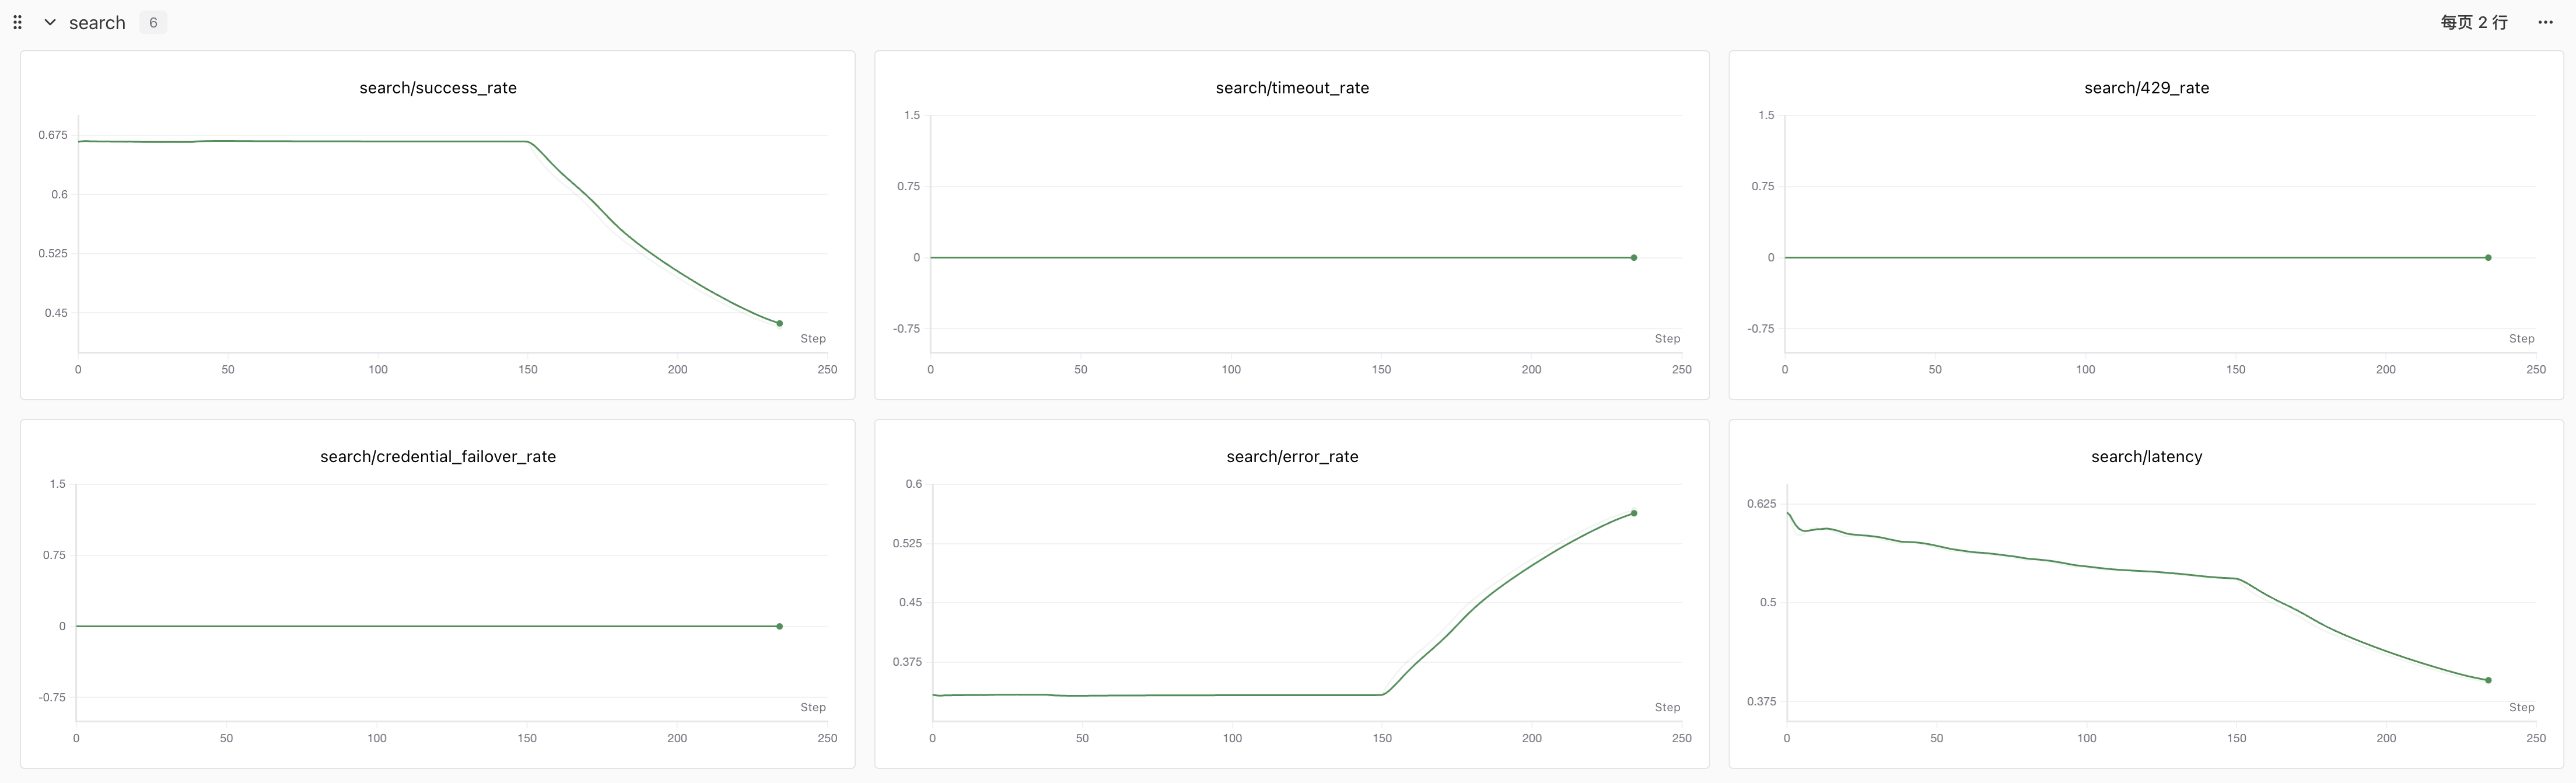The height and width of the screenshot is (783, 2576).
Task: Click the 0.45 y-axis label on success_rate
Action: (x=56, y=313)
